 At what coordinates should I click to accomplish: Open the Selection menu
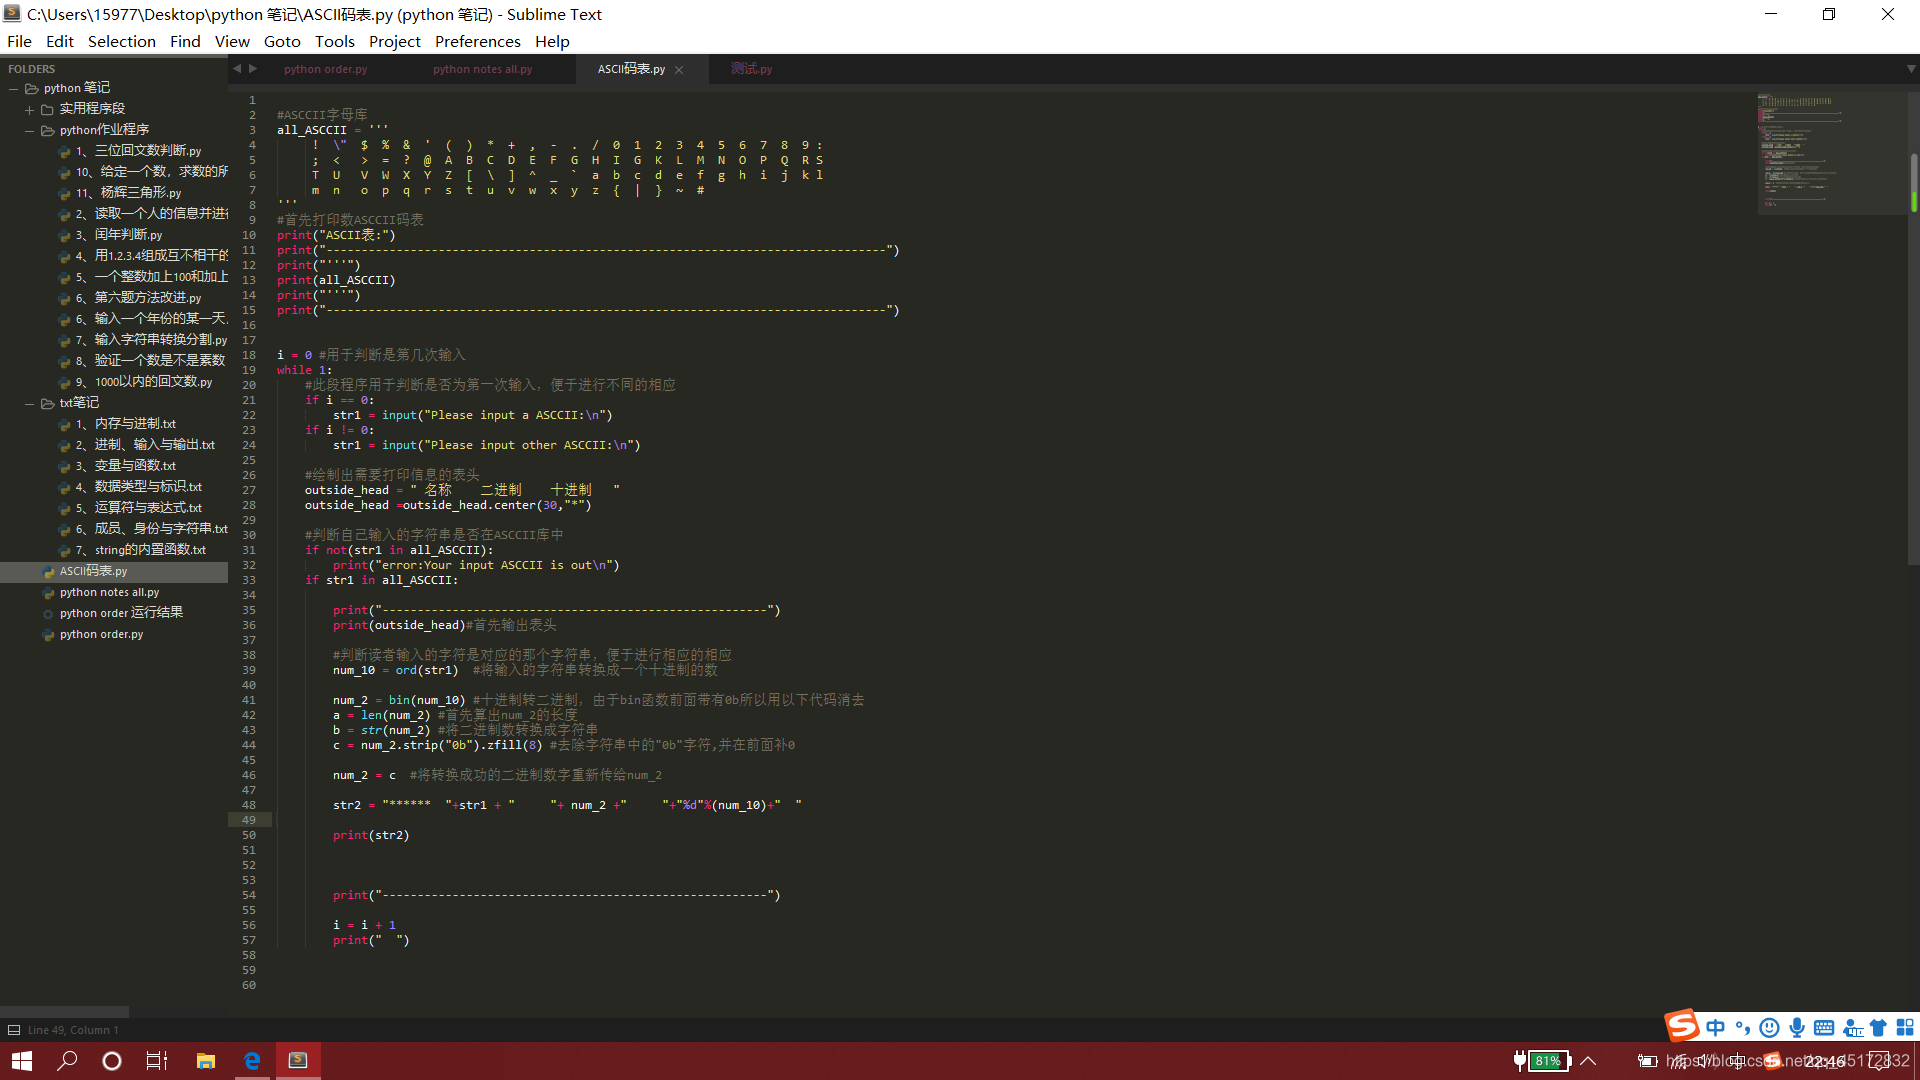[x=122, y=41]
